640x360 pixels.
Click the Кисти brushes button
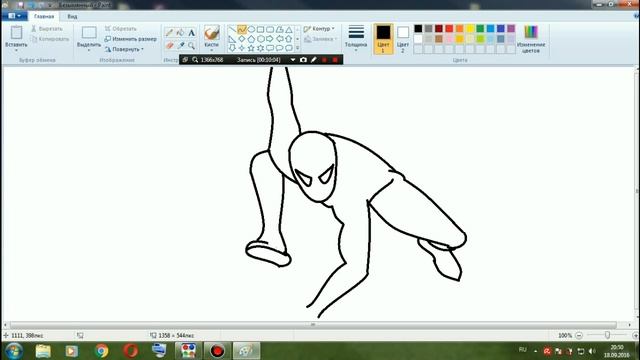[211, 38]
